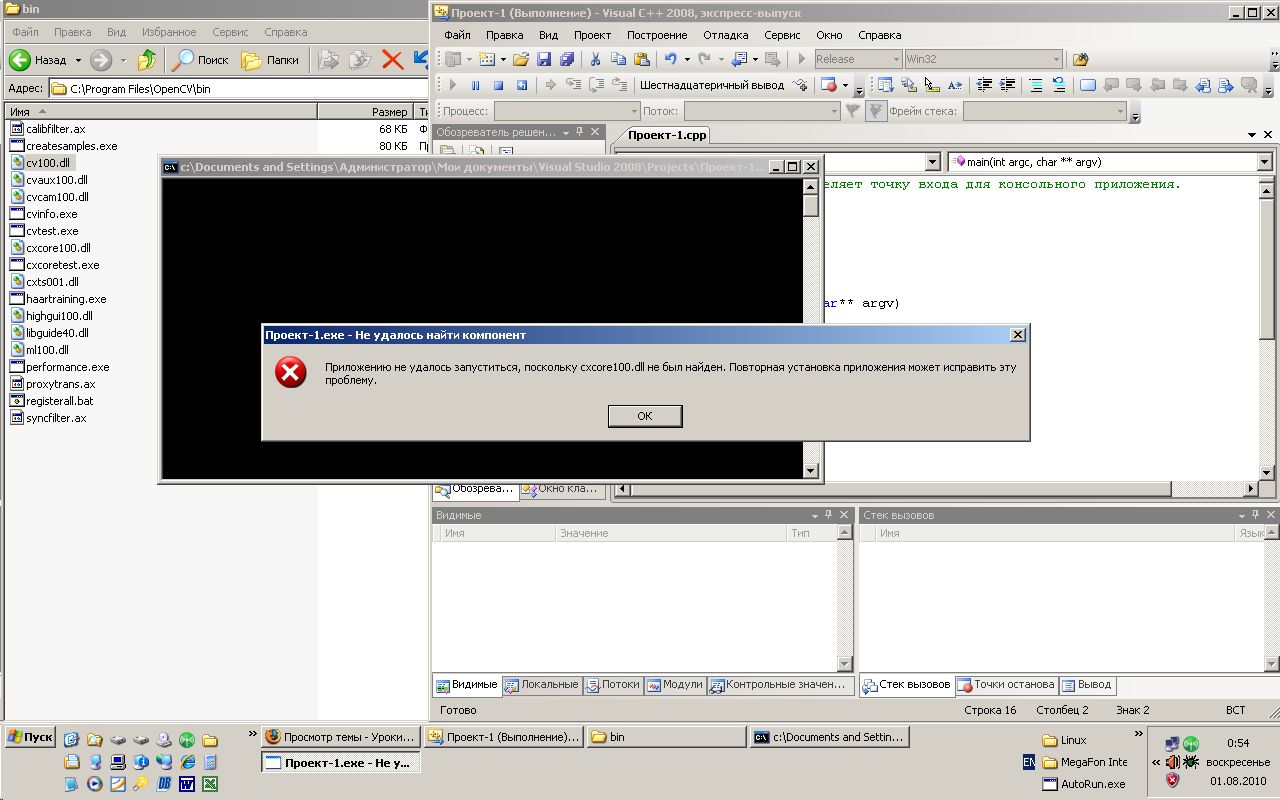The image size is (1280, 800).
Task: Switch to the Локальные tab
Action: click(541, 685)
